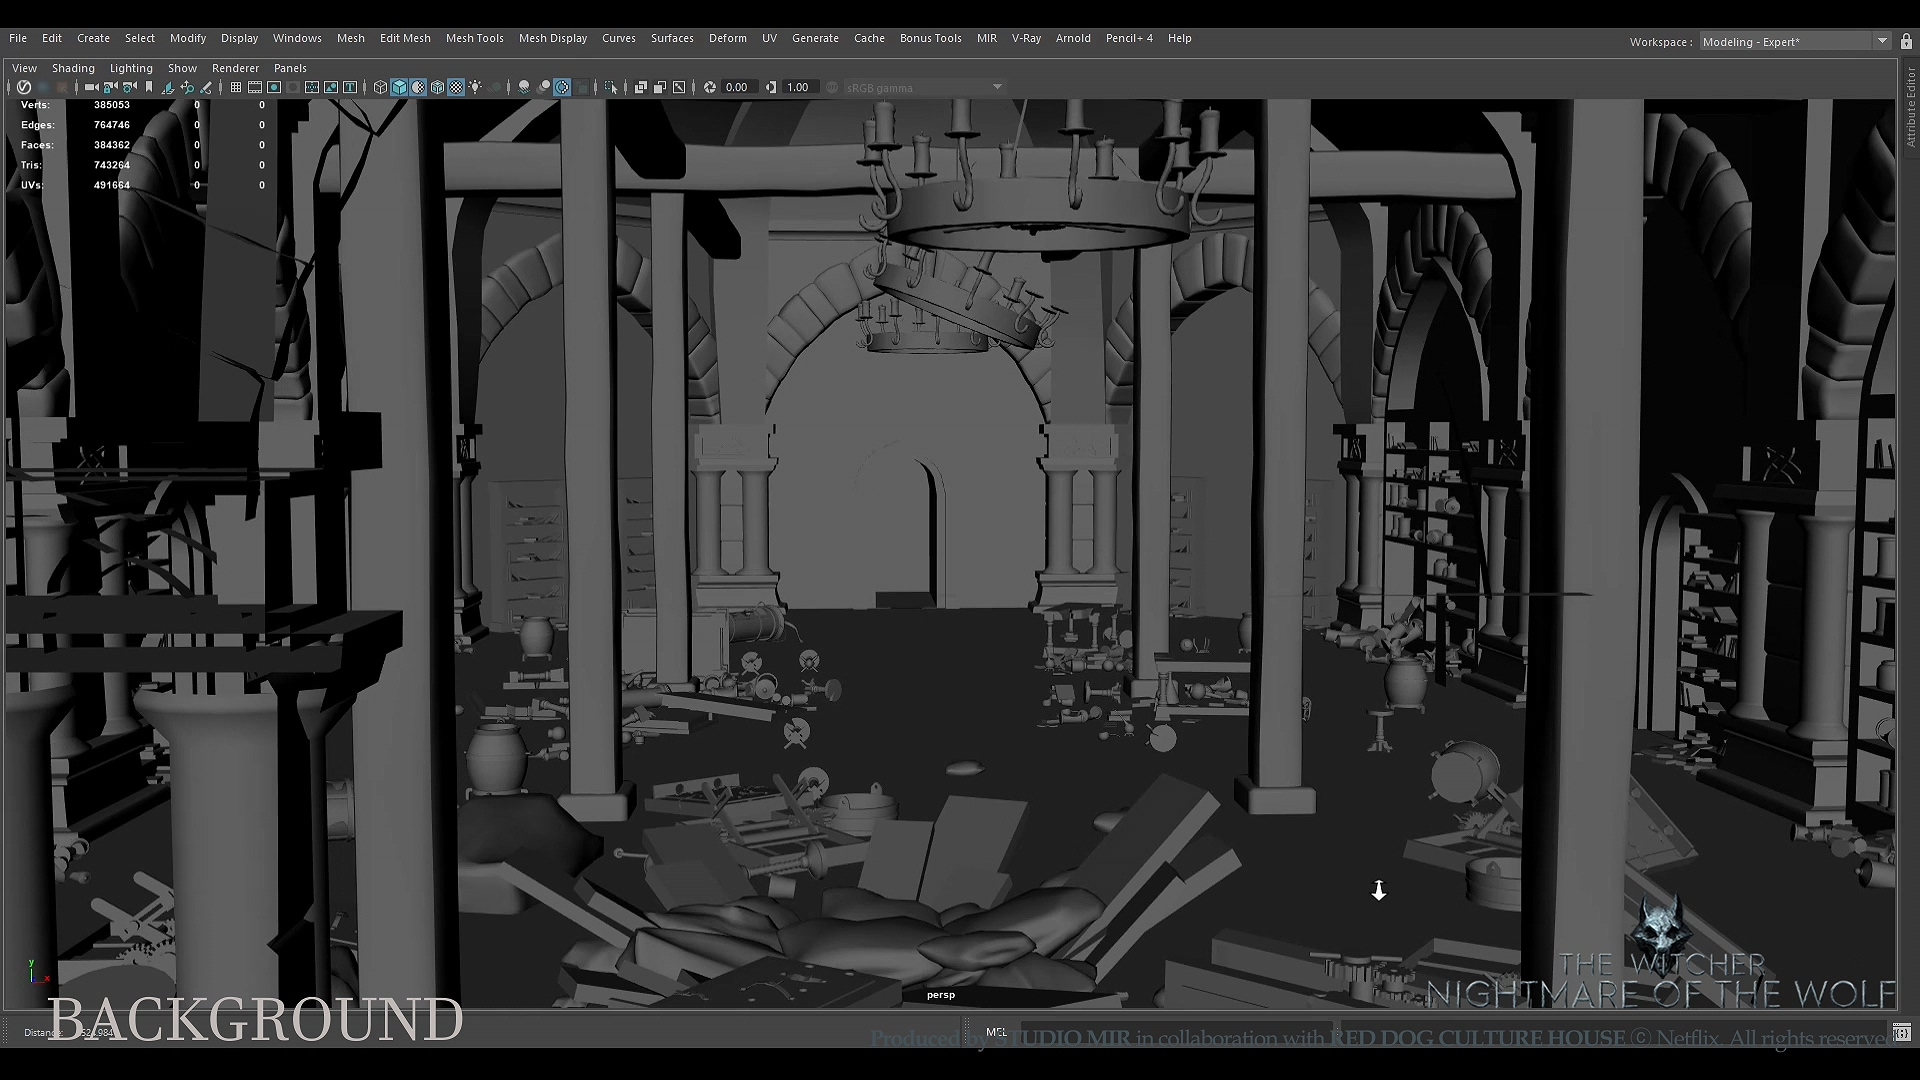The image size is (1920, 1080).
Task: Click the X-Ray Joints icon
Action: point(679,87)
